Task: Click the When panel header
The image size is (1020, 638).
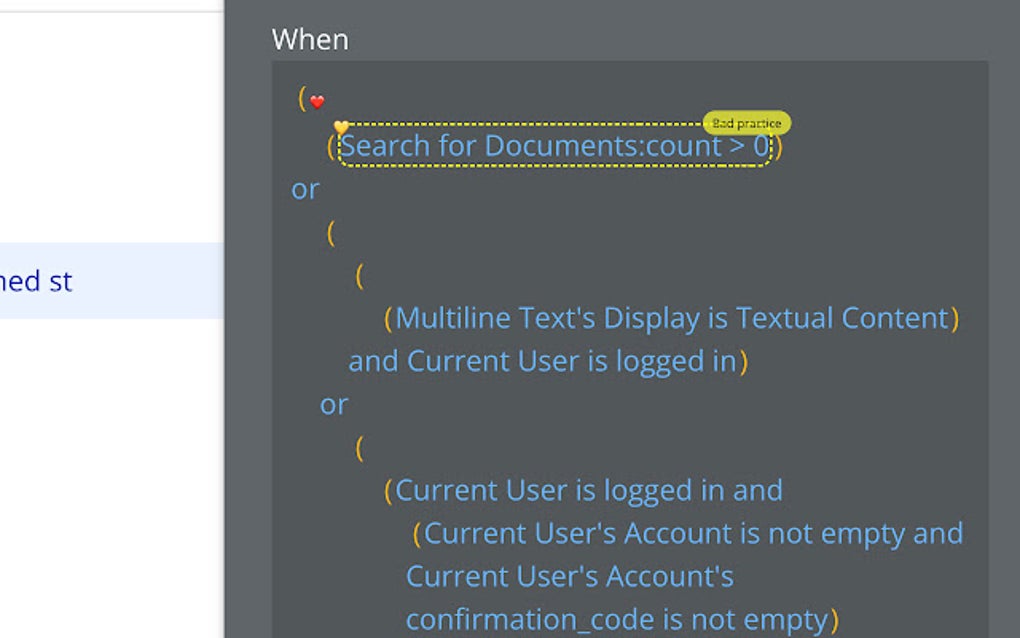Action: [310, 39]
